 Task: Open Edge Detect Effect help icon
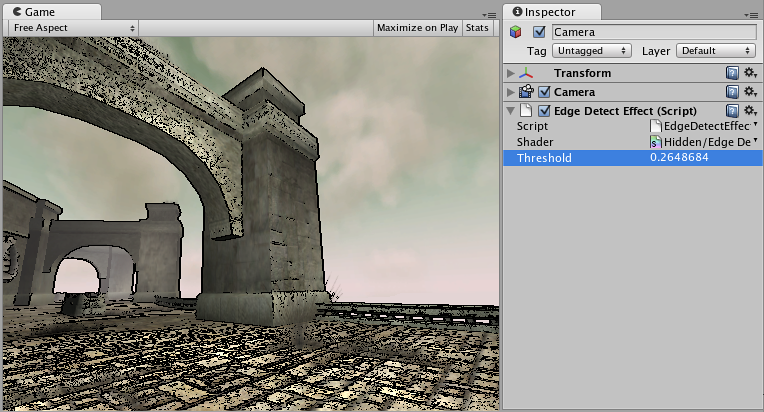[x=732, y=111]
